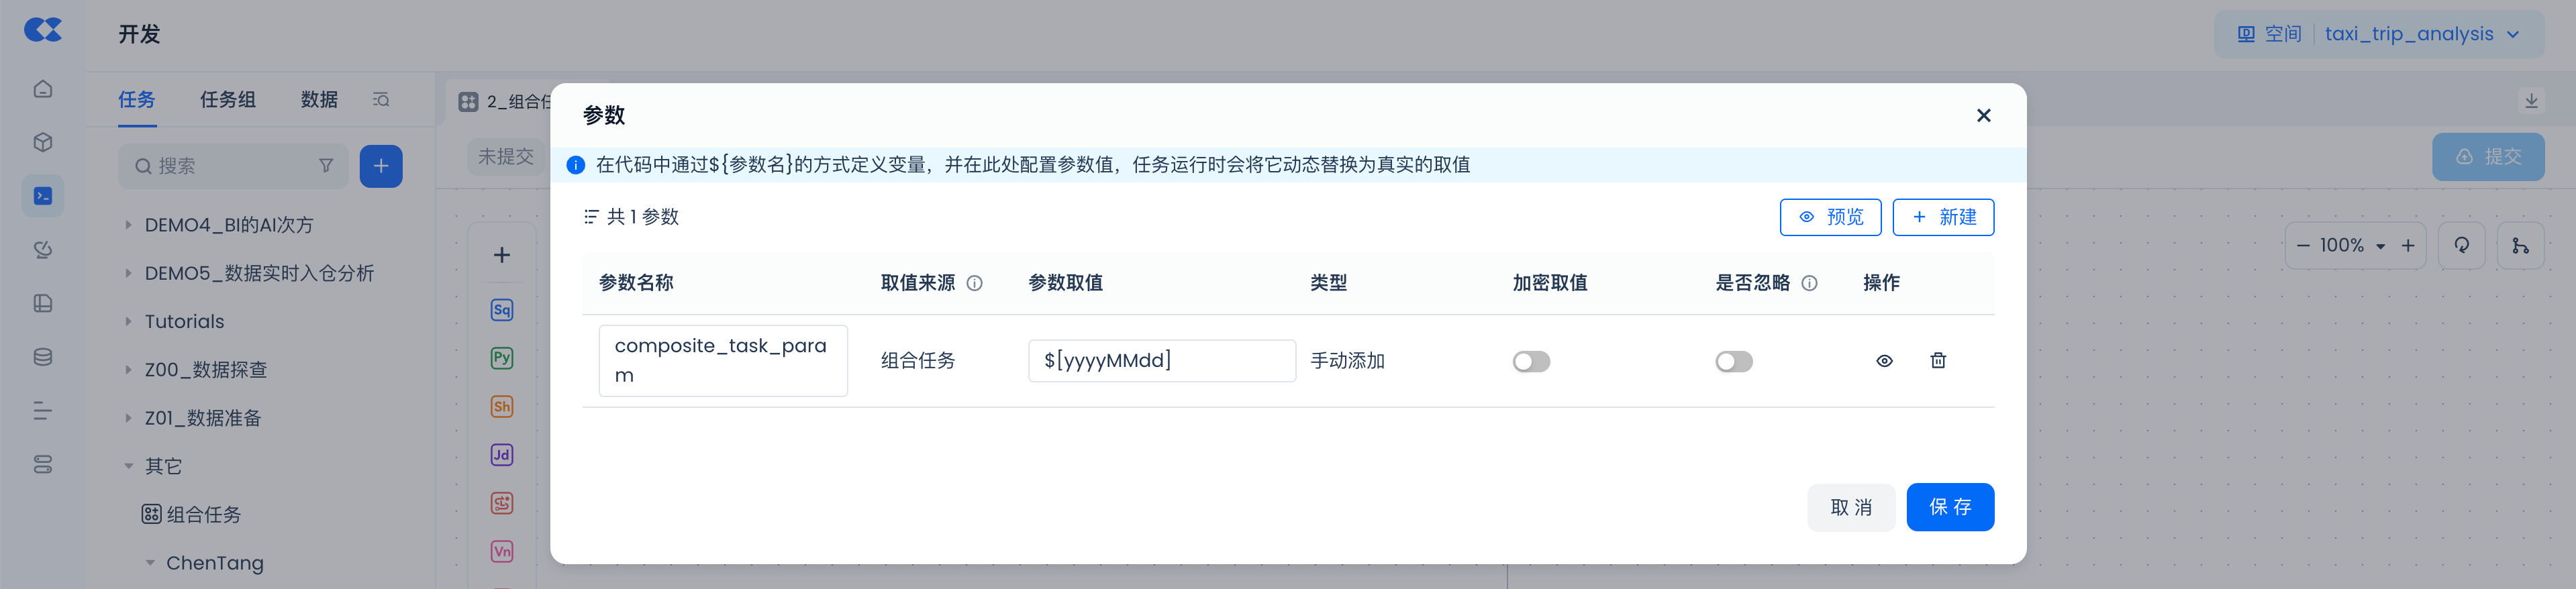Select the SQL node icon
The height and width of the screenshot is (589, 2576).
(502, 310)
